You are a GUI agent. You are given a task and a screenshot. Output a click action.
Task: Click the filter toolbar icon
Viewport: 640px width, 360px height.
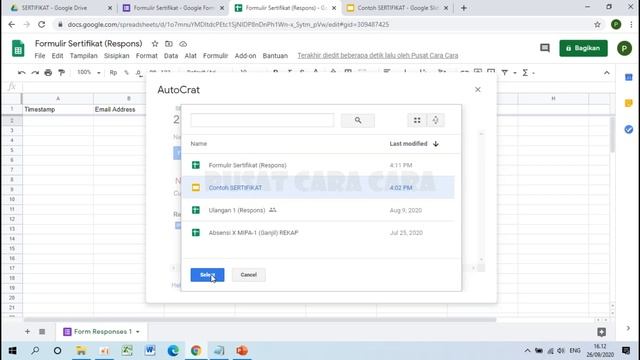[x=505, y=73]
